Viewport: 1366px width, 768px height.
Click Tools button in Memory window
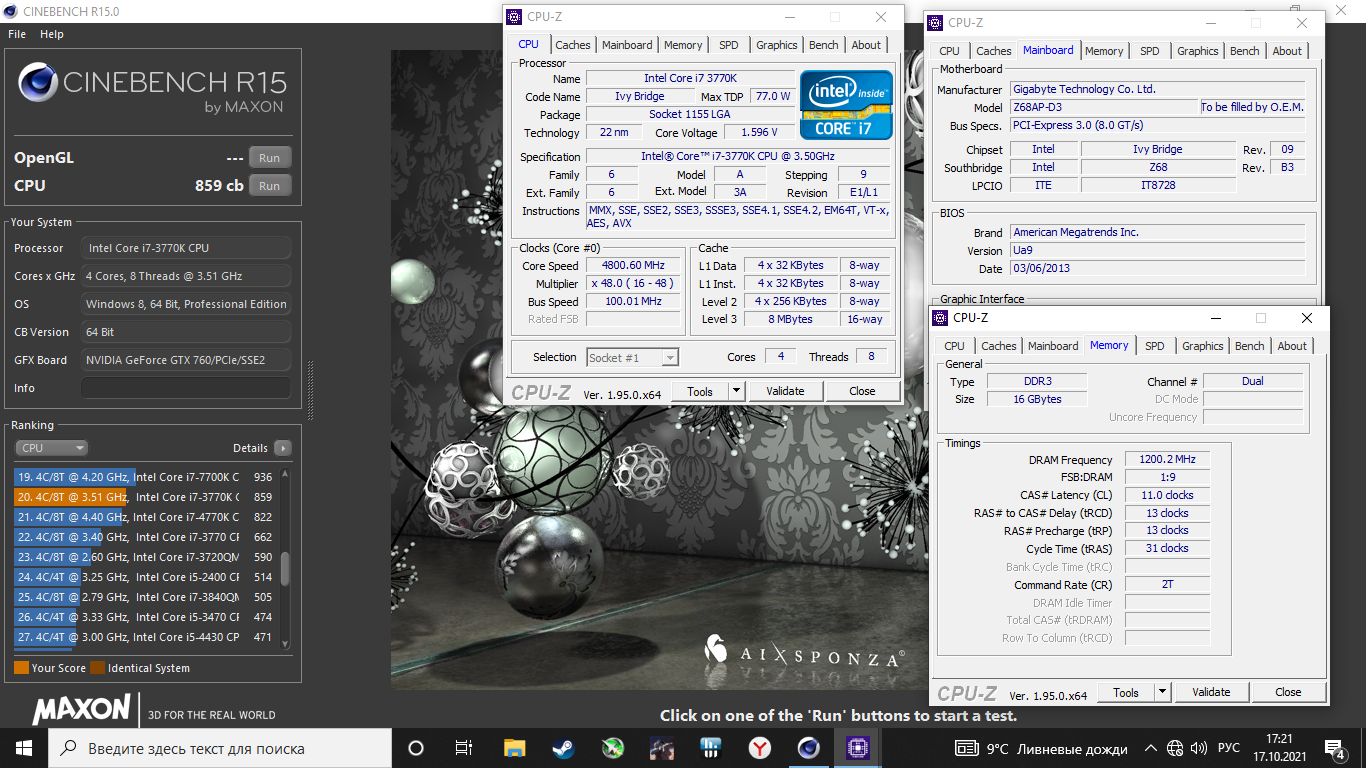(x=1126, y=692)
